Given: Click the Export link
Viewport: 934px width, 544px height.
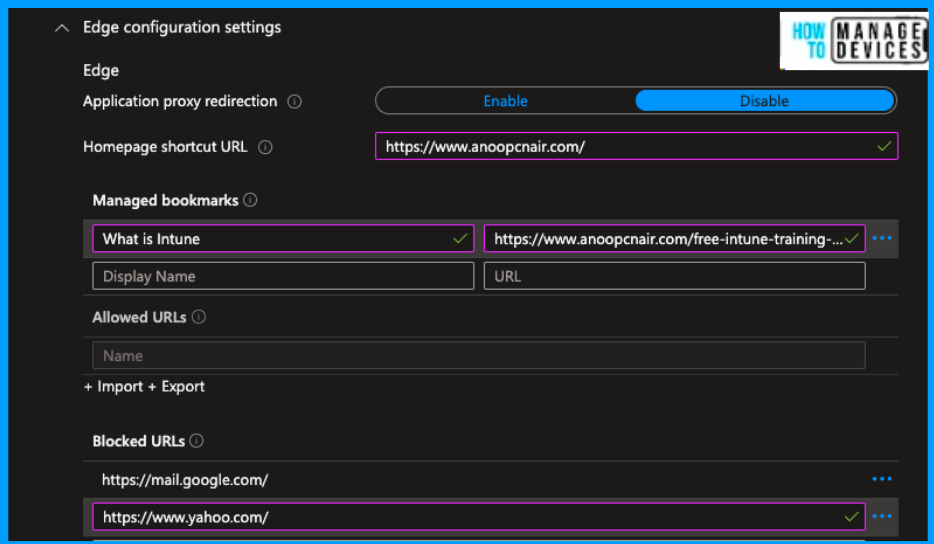Looking at the screenshot, I should (176, 387).
